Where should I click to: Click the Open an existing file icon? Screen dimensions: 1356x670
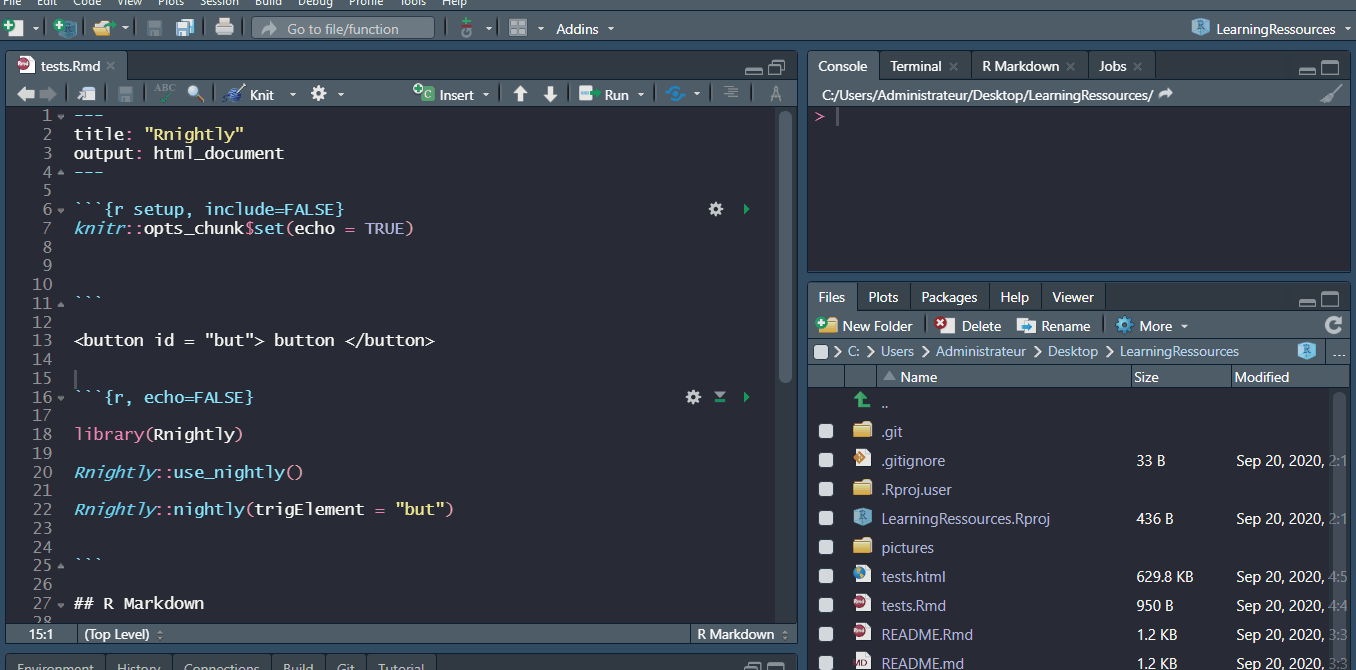(103, 28)
